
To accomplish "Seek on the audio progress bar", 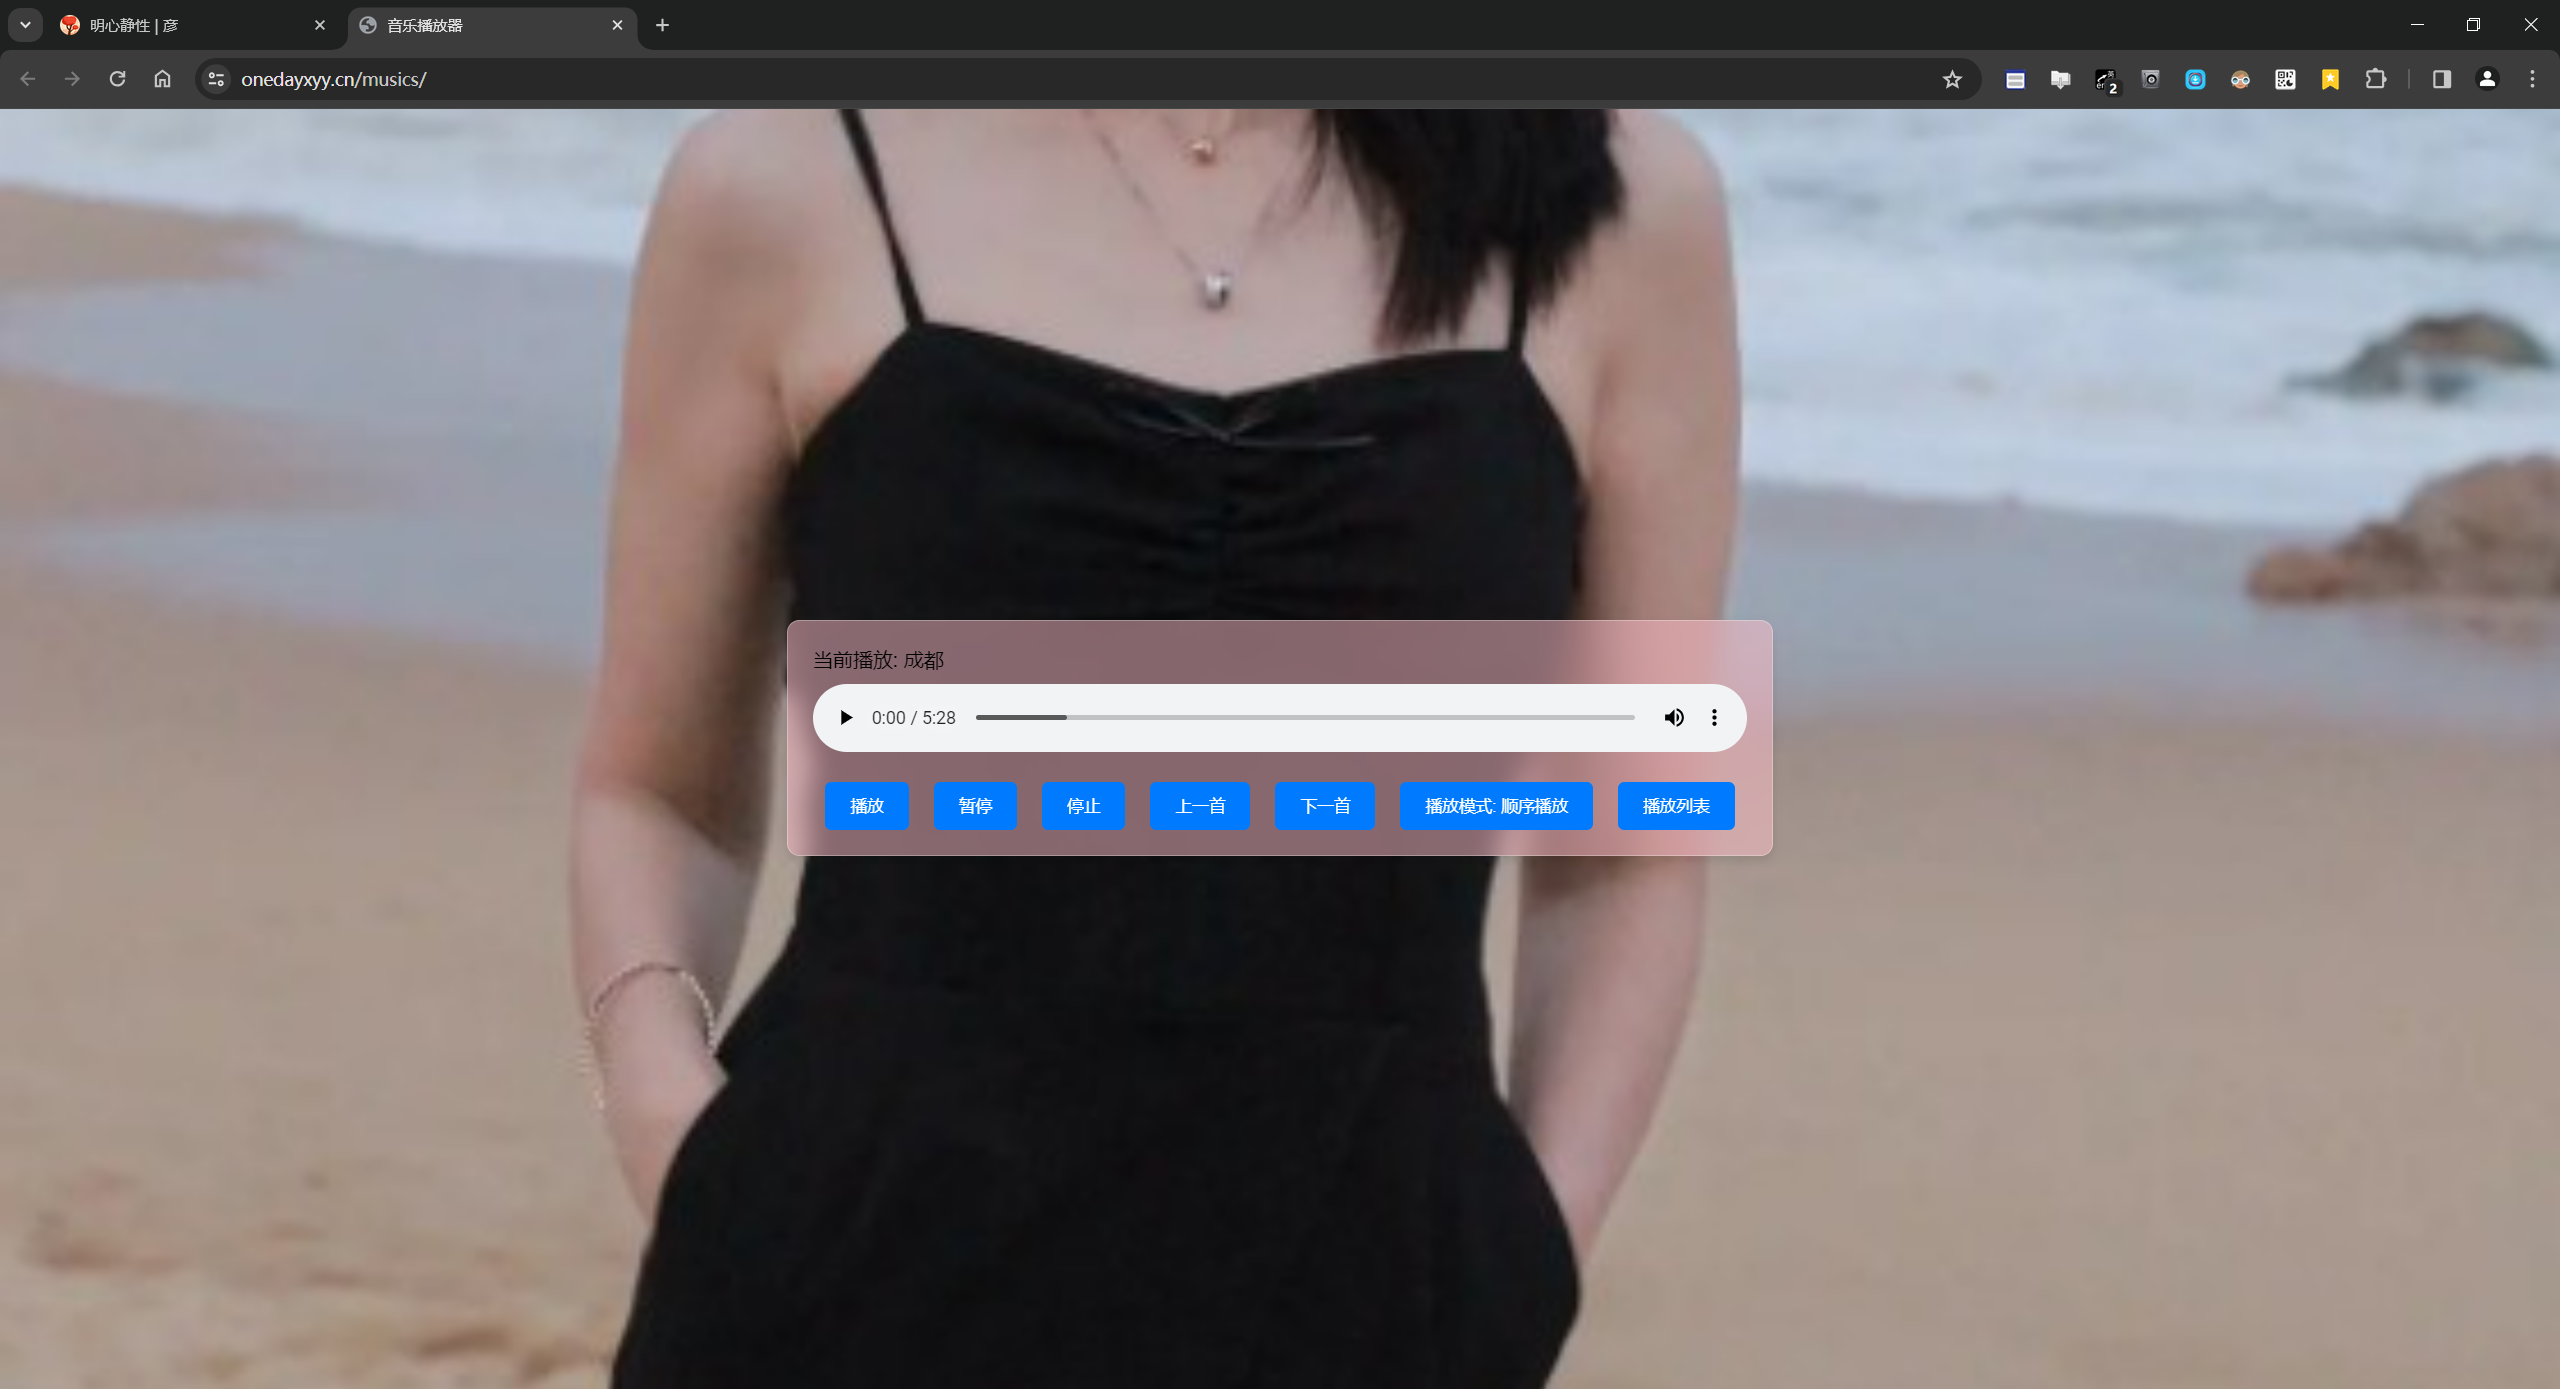I will pos(1304,717).
